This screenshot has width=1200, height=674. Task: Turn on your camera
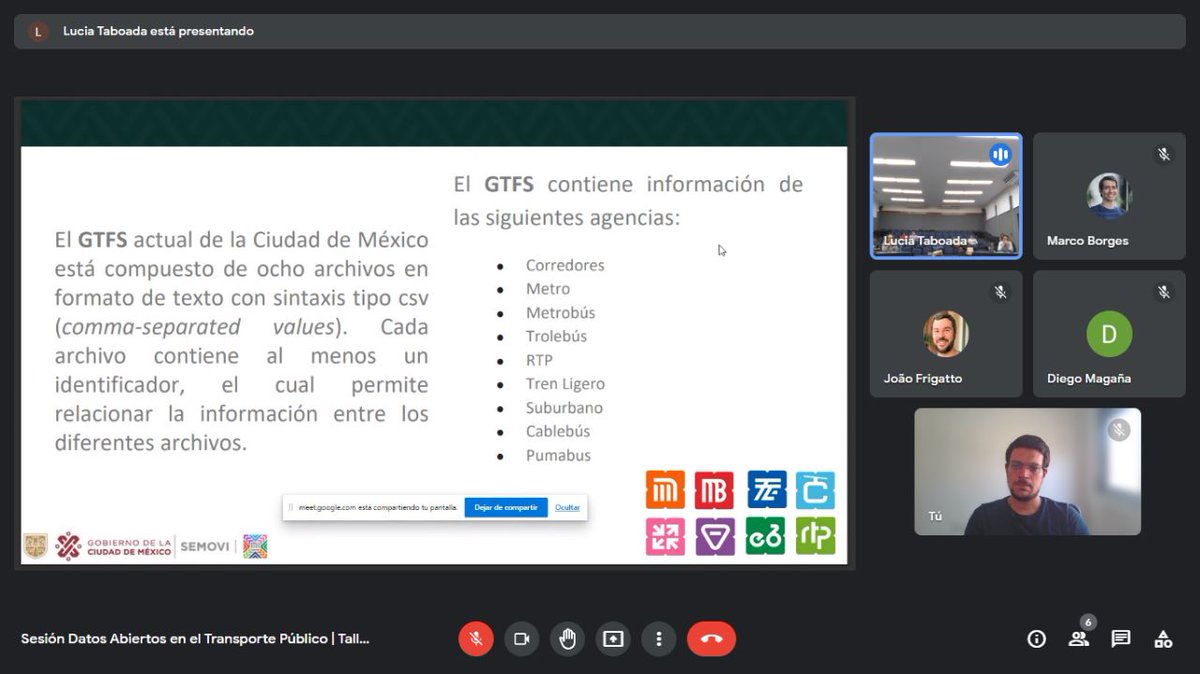521,639
